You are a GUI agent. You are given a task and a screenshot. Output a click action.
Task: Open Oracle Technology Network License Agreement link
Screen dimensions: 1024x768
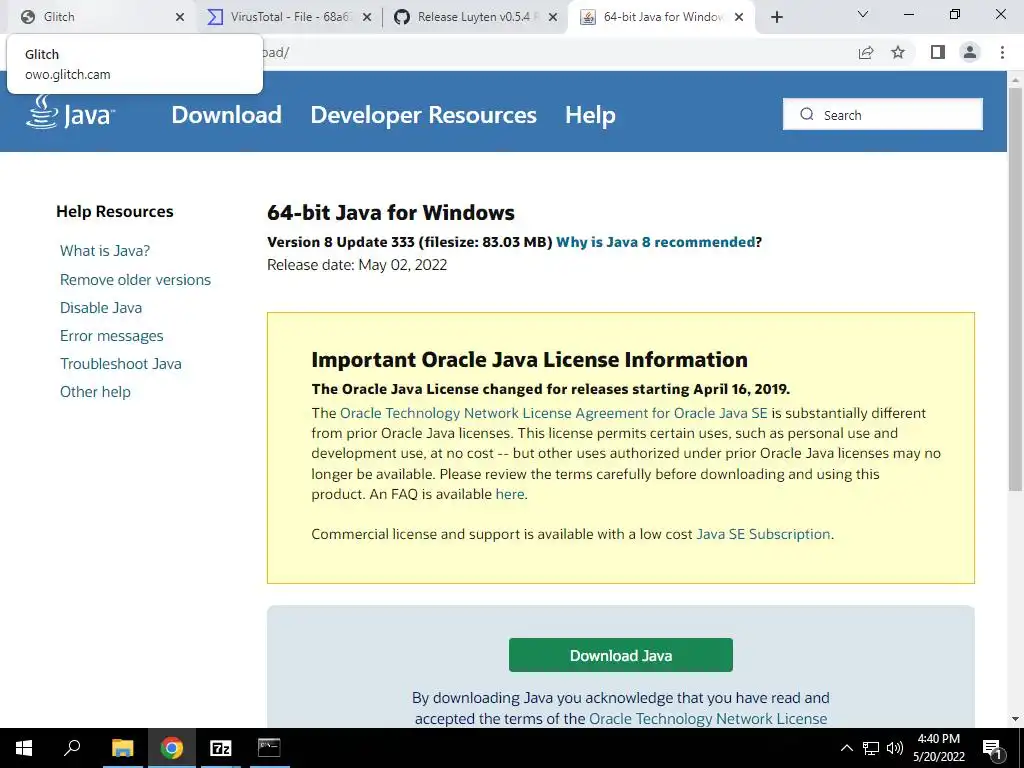click(x=554, y=413)
